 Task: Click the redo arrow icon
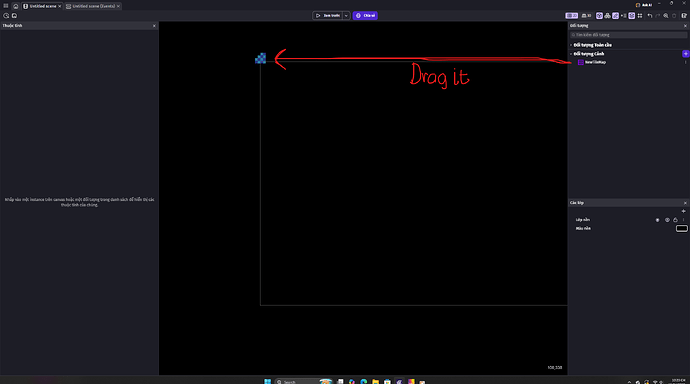[x=658, y=16]
